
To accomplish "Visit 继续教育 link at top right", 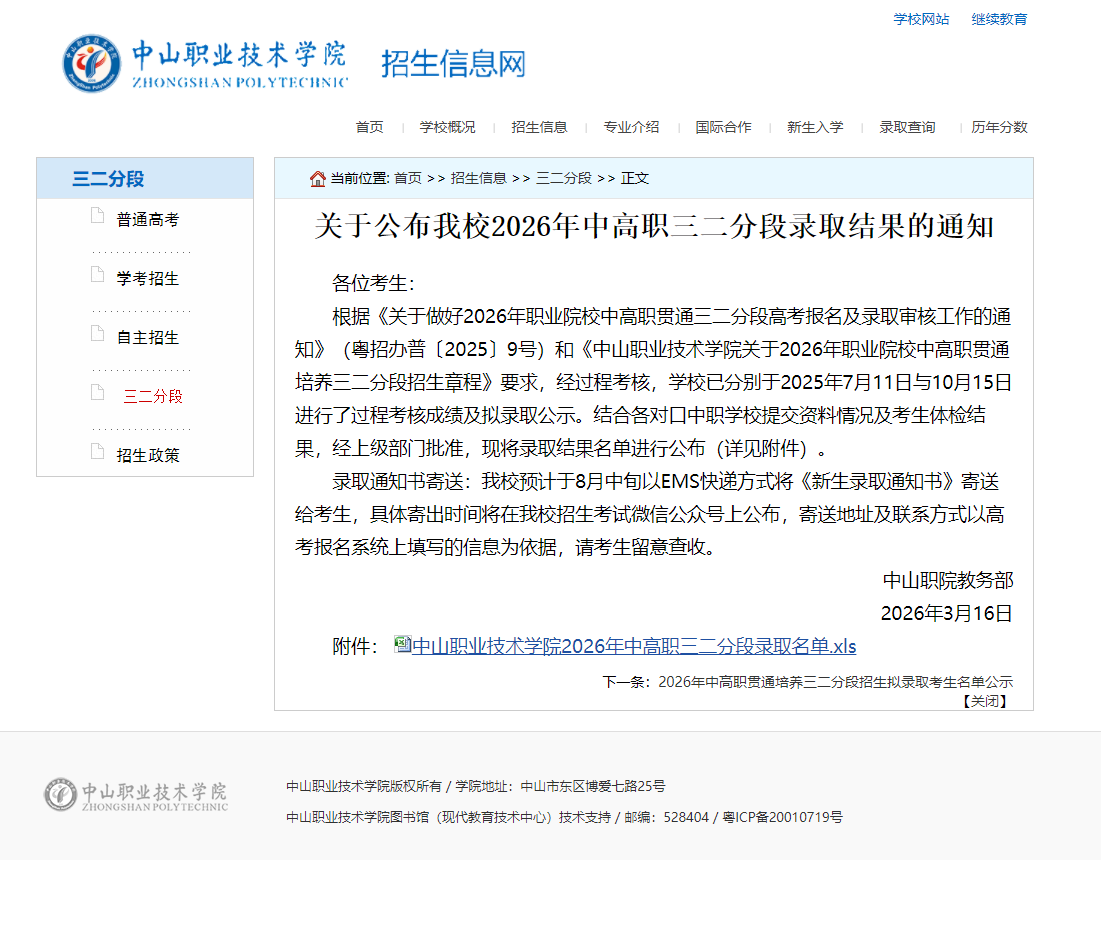I will (x=999, y=19).
